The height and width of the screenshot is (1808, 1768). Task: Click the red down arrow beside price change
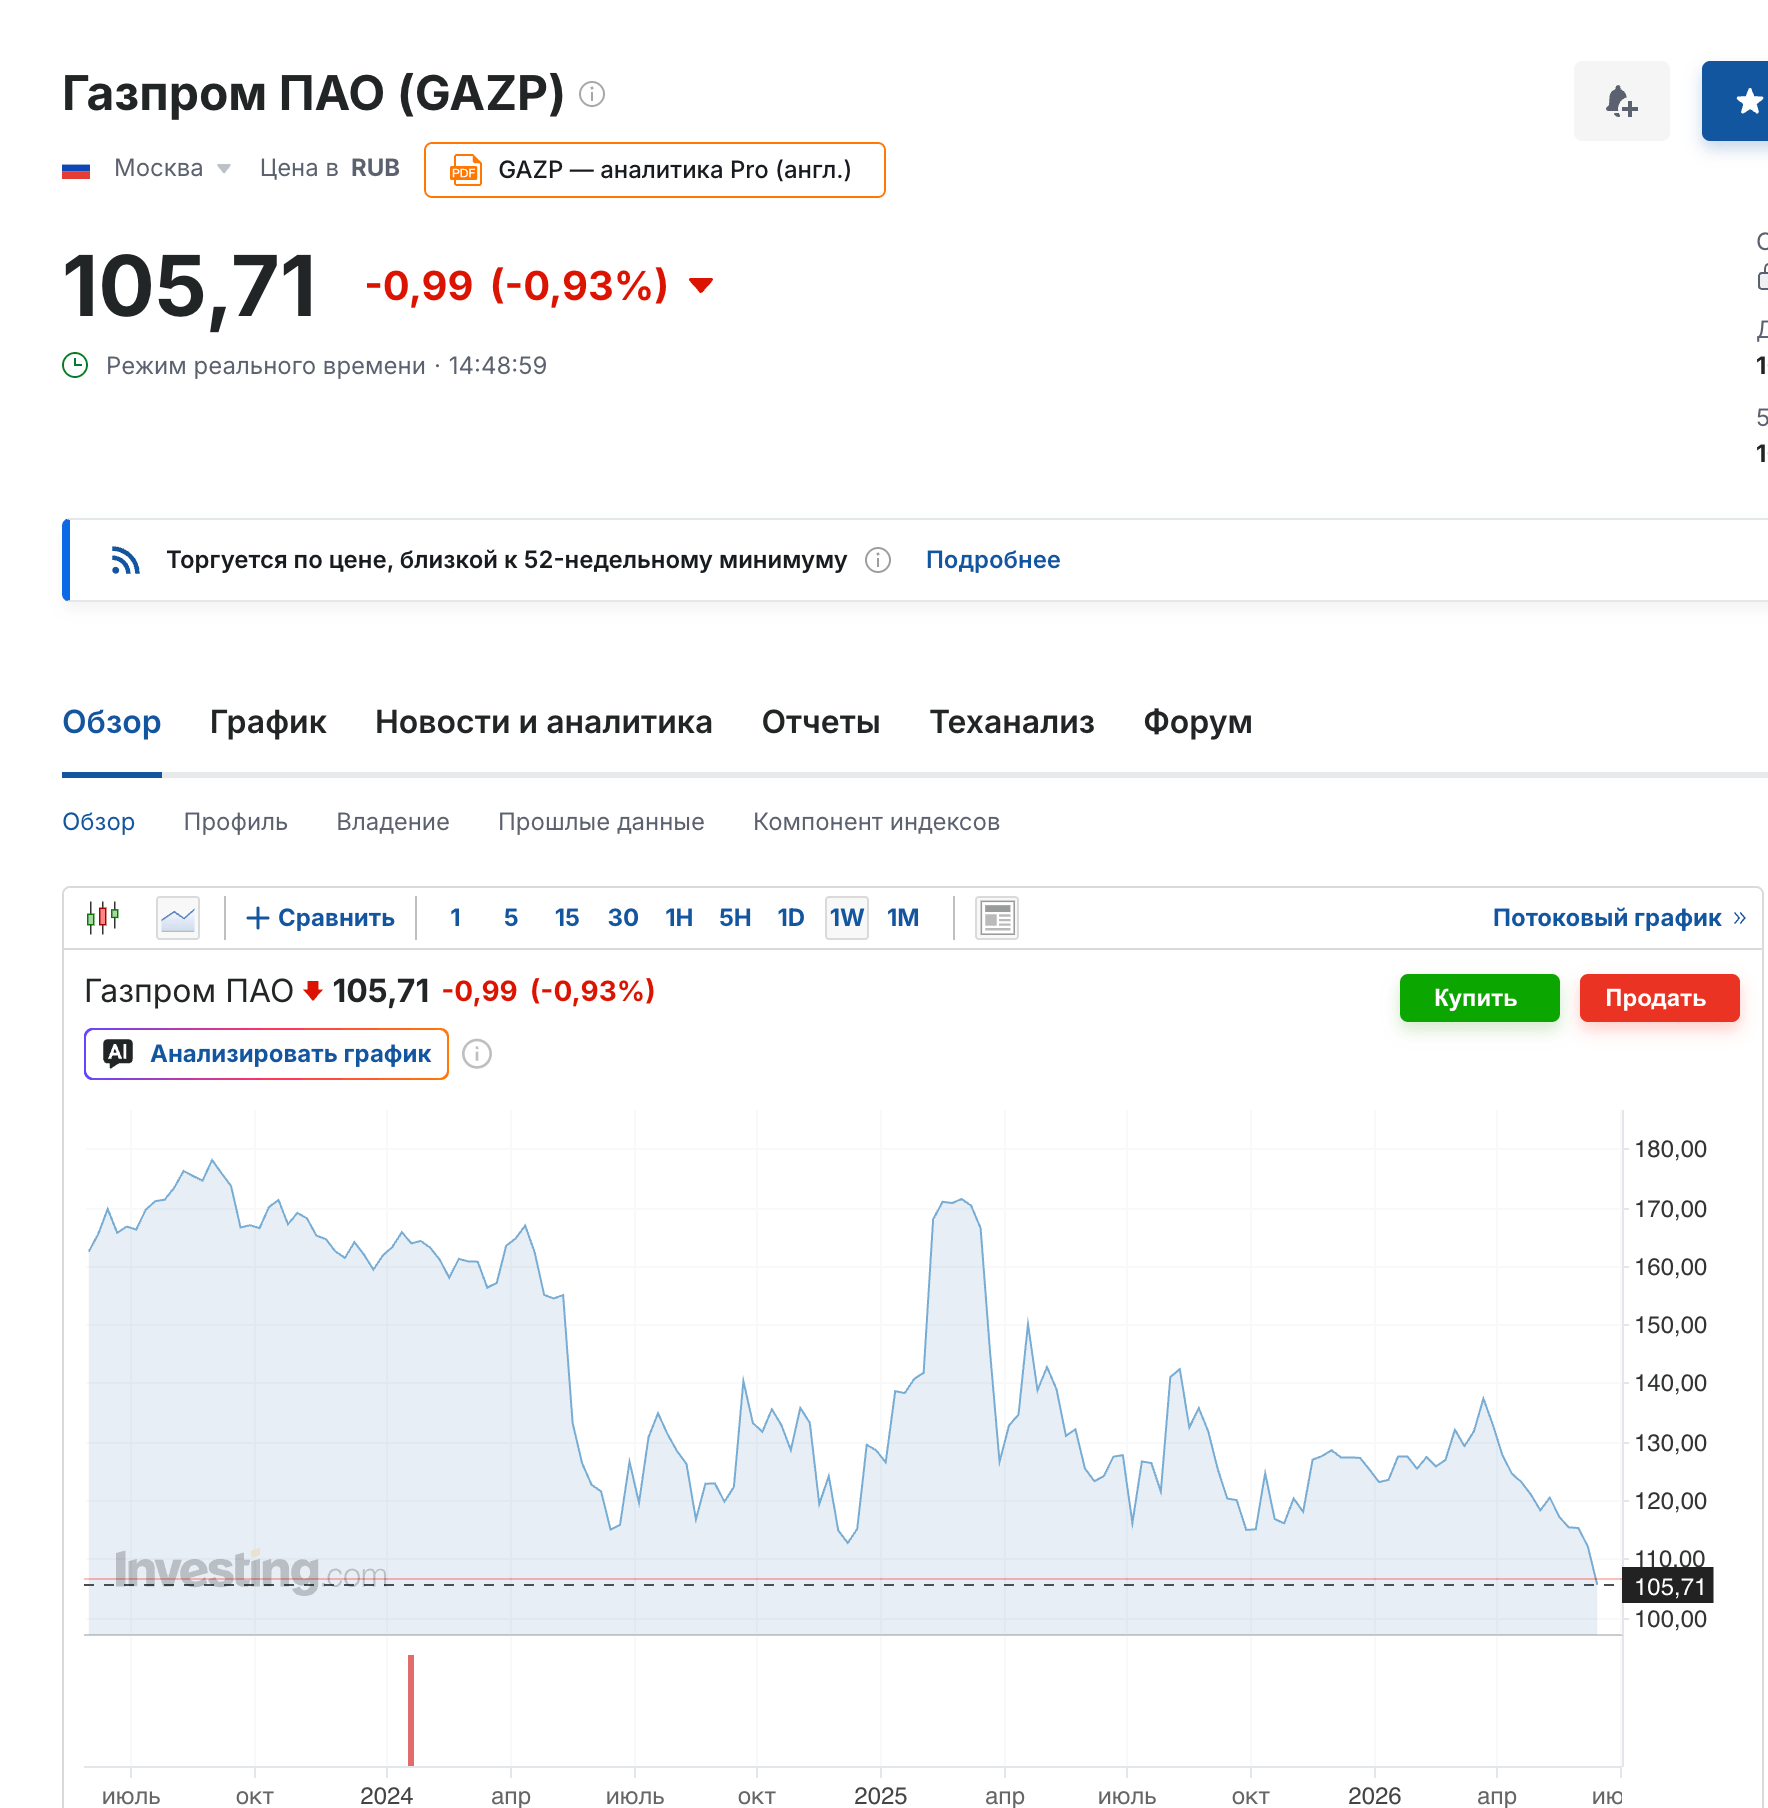click(x=701, y=286)
